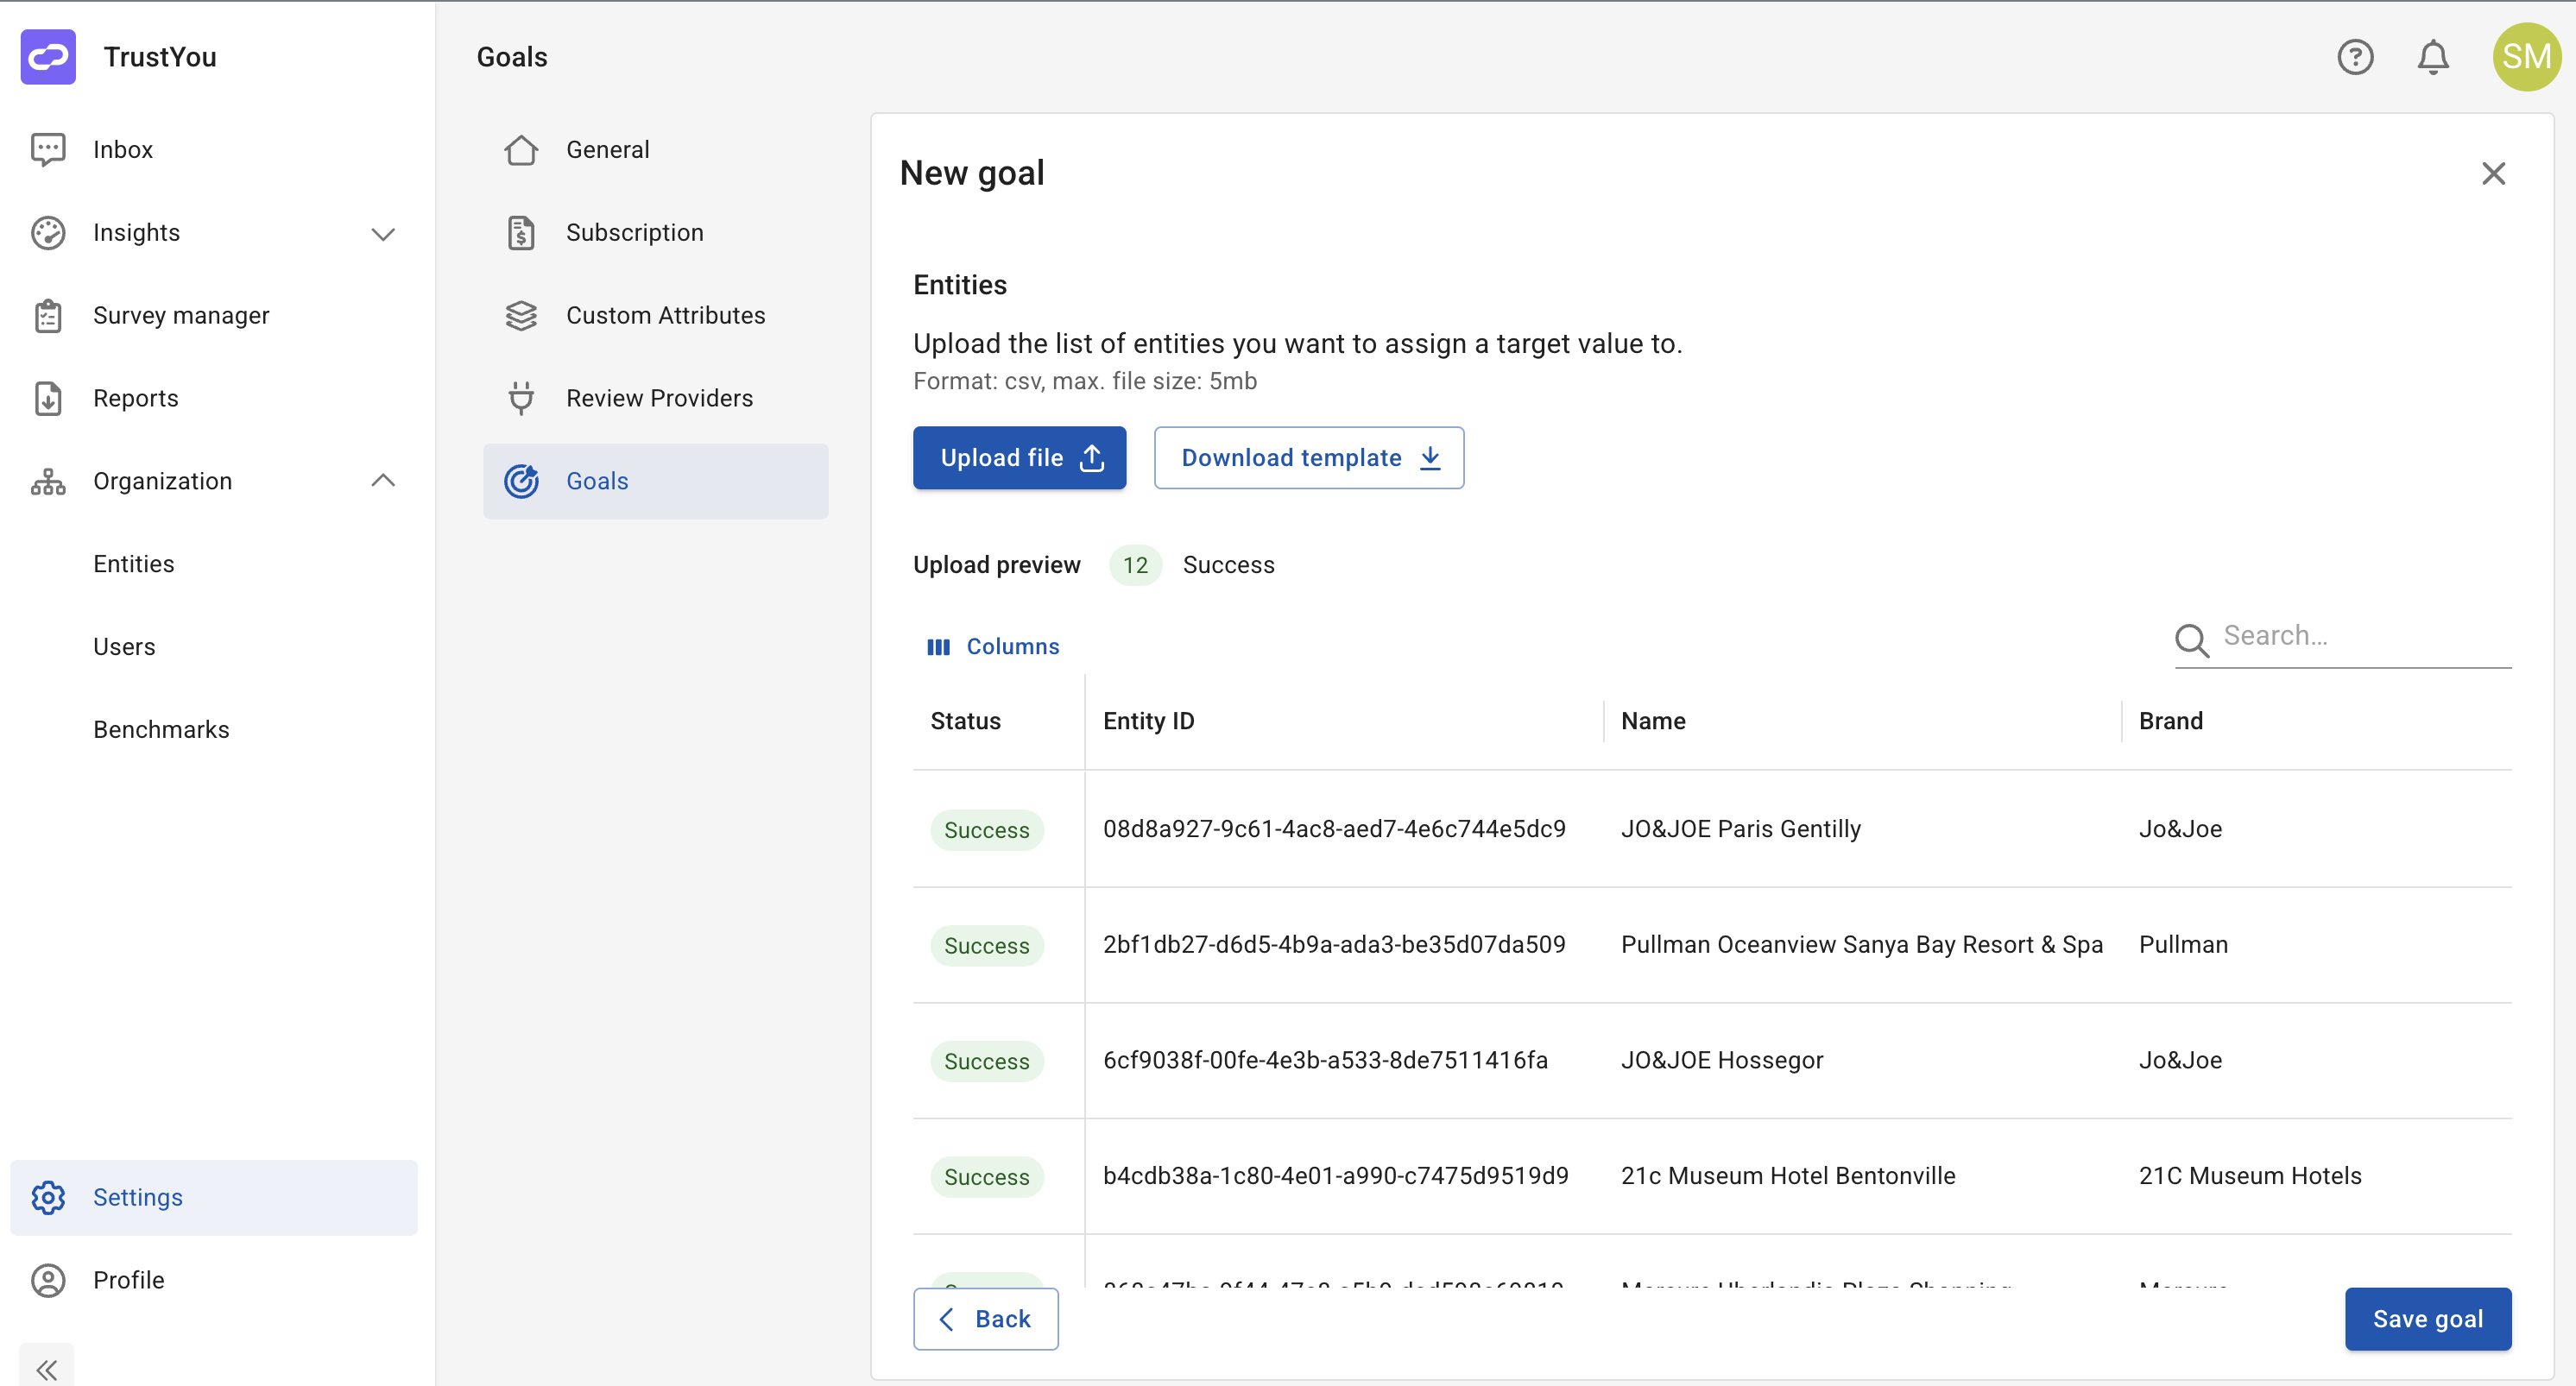Click the Insights gauge icon
This screenshot has height=1386, width=2576.
pos(48,232)
